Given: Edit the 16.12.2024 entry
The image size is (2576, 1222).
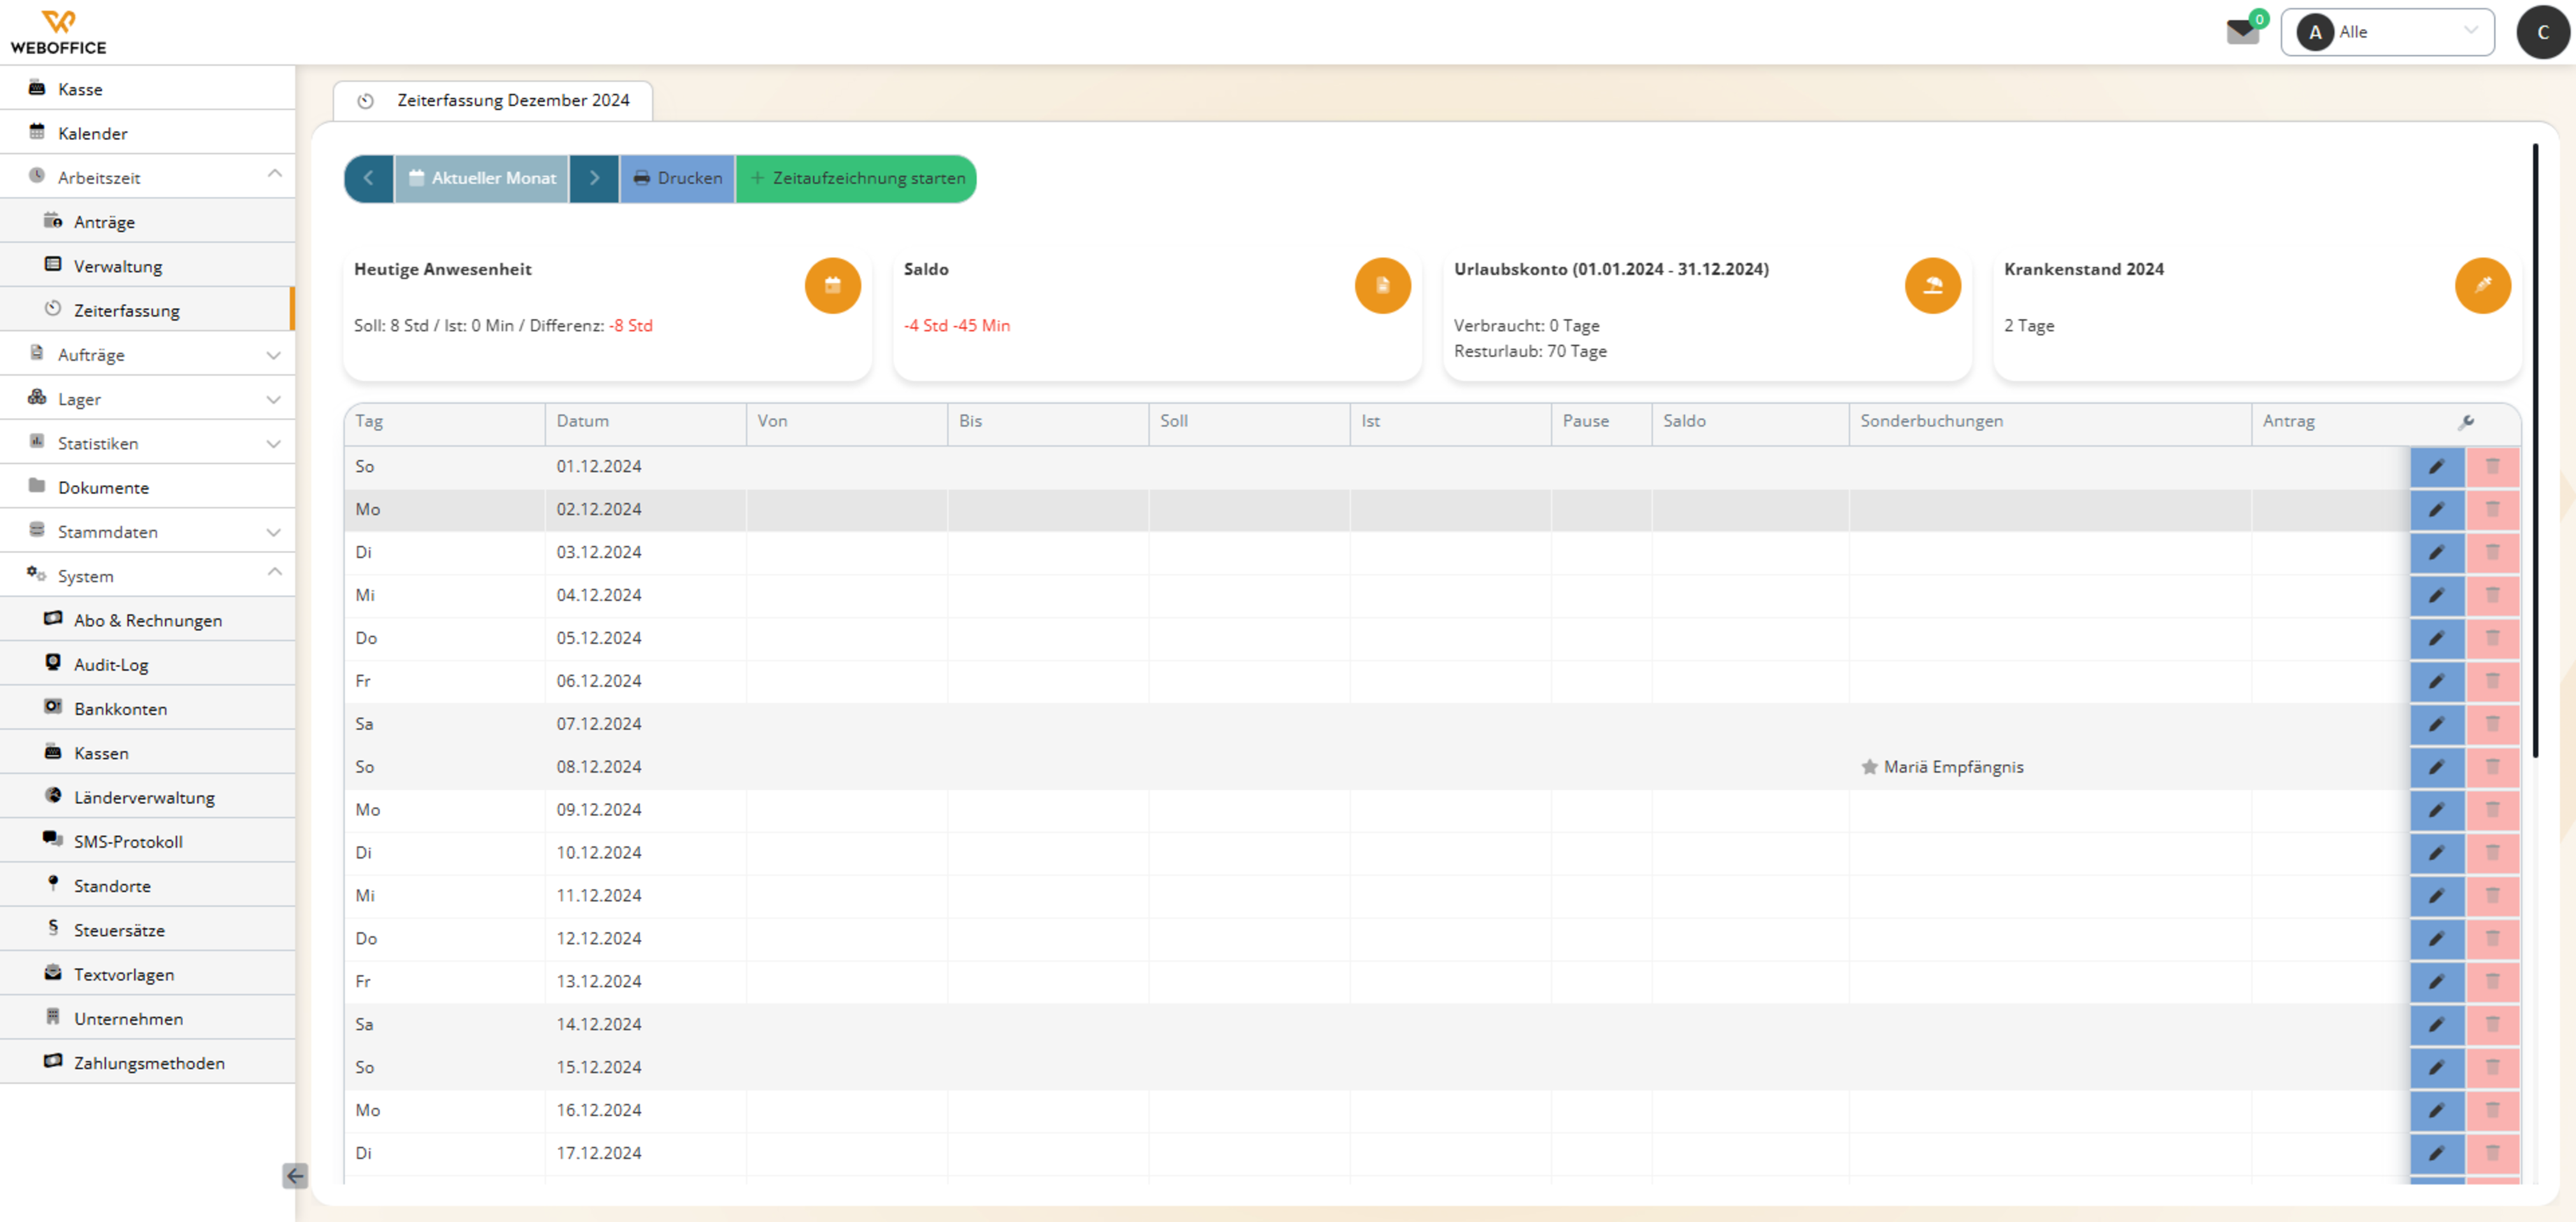Looking at the screenshot, I should click(x=2437, y=1111).
